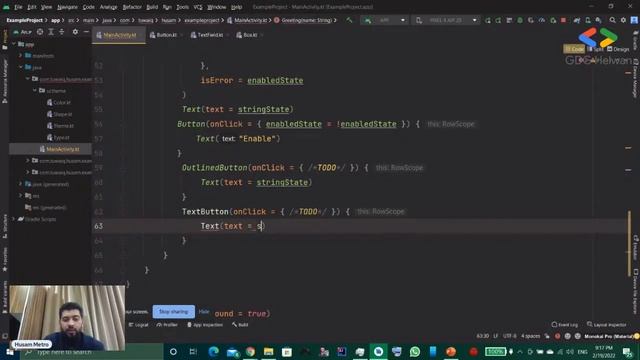Viewport: 640px width, 360px height.
Task: Click the Sync Project with Gradle icon
Action: [577, 20]
